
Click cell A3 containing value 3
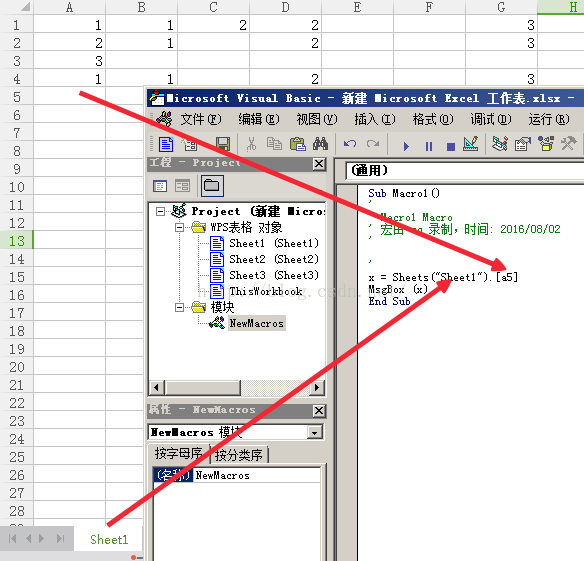point(70,61)
